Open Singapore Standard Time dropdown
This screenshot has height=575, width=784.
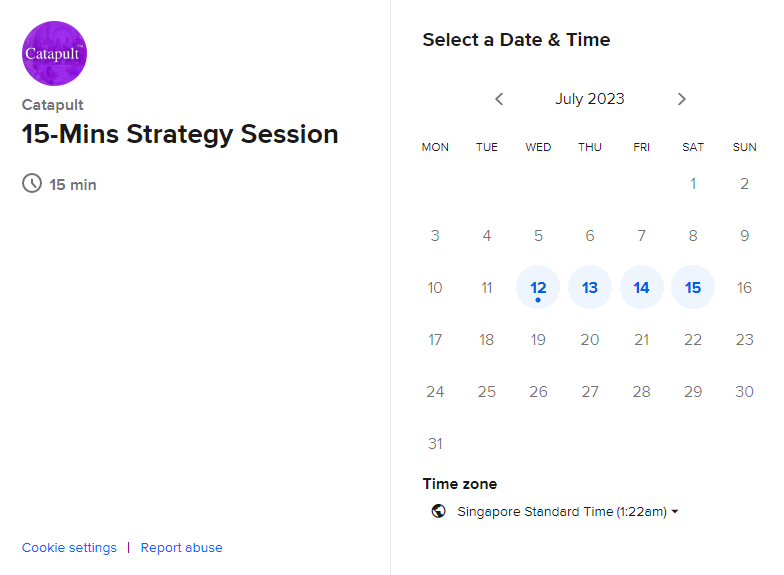pyautogui.click(x=567, y=511)
